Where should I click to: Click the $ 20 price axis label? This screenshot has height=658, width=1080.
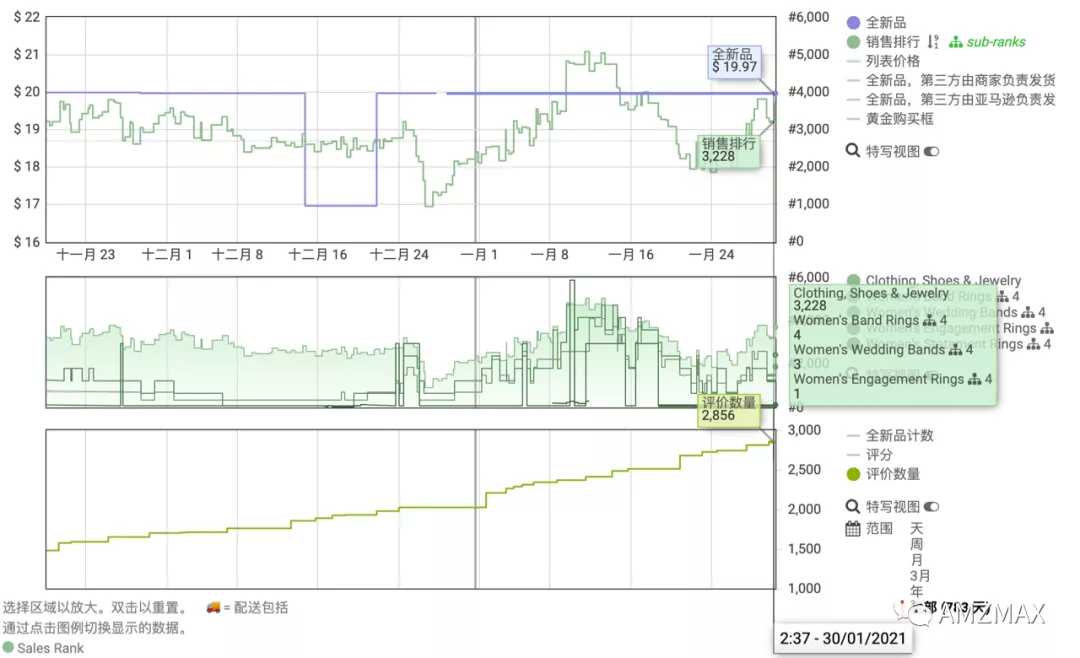click(27, 92)
